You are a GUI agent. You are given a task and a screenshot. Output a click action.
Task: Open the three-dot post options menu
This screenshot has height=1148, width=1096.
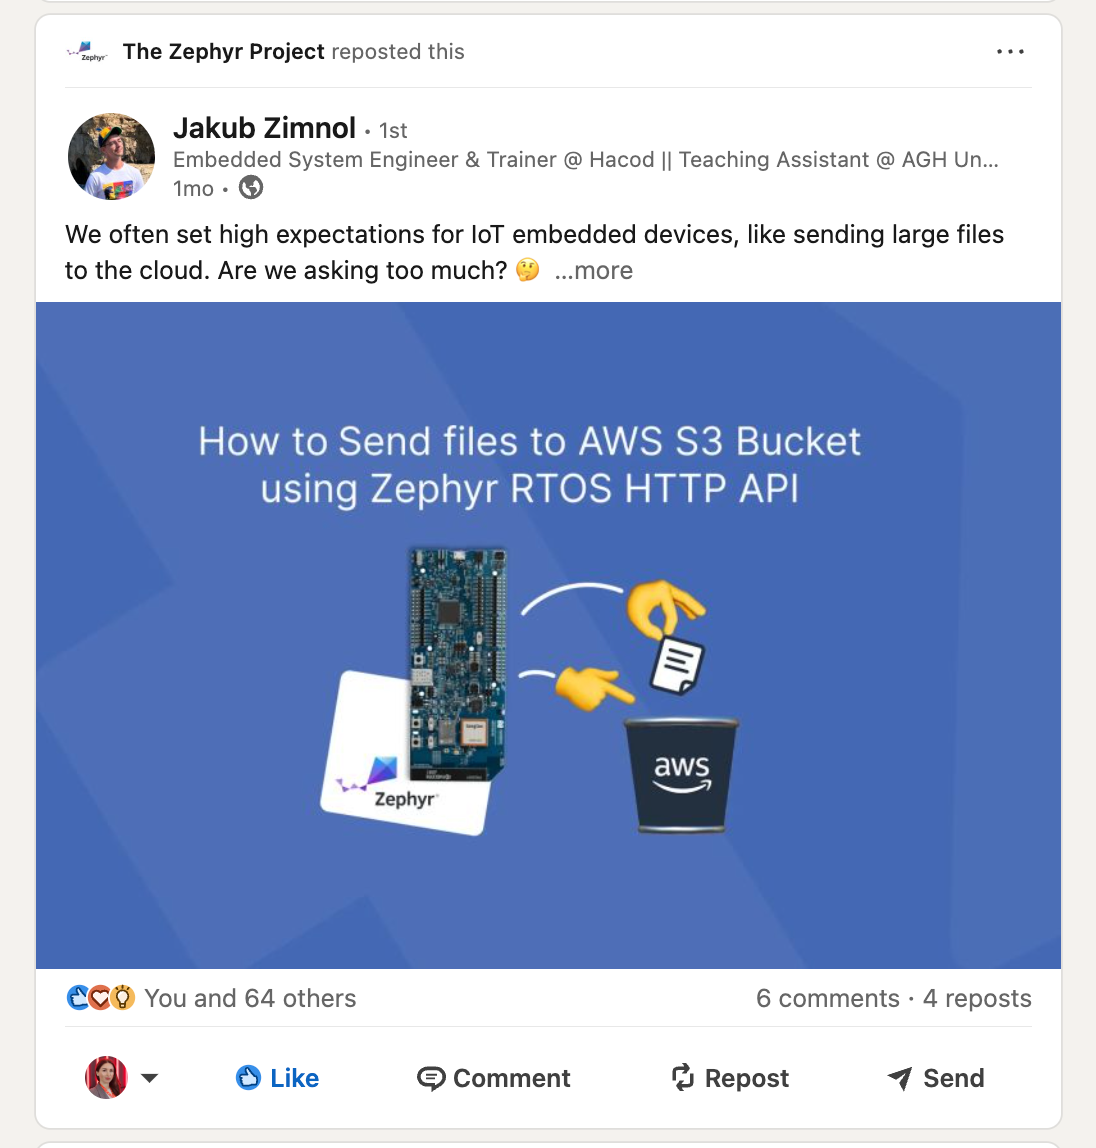(x=1010, y=52)
